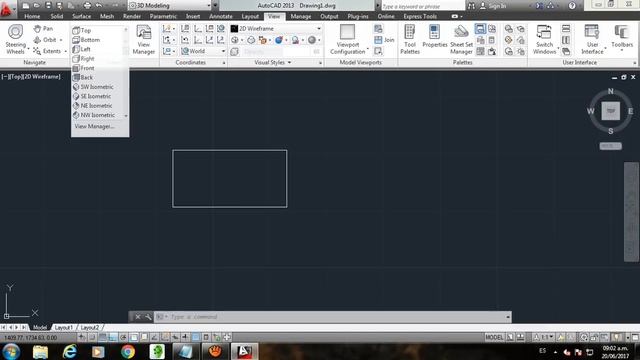
Task: Open the Coordinates panel dialog launcher
Action: pos(224,63)
